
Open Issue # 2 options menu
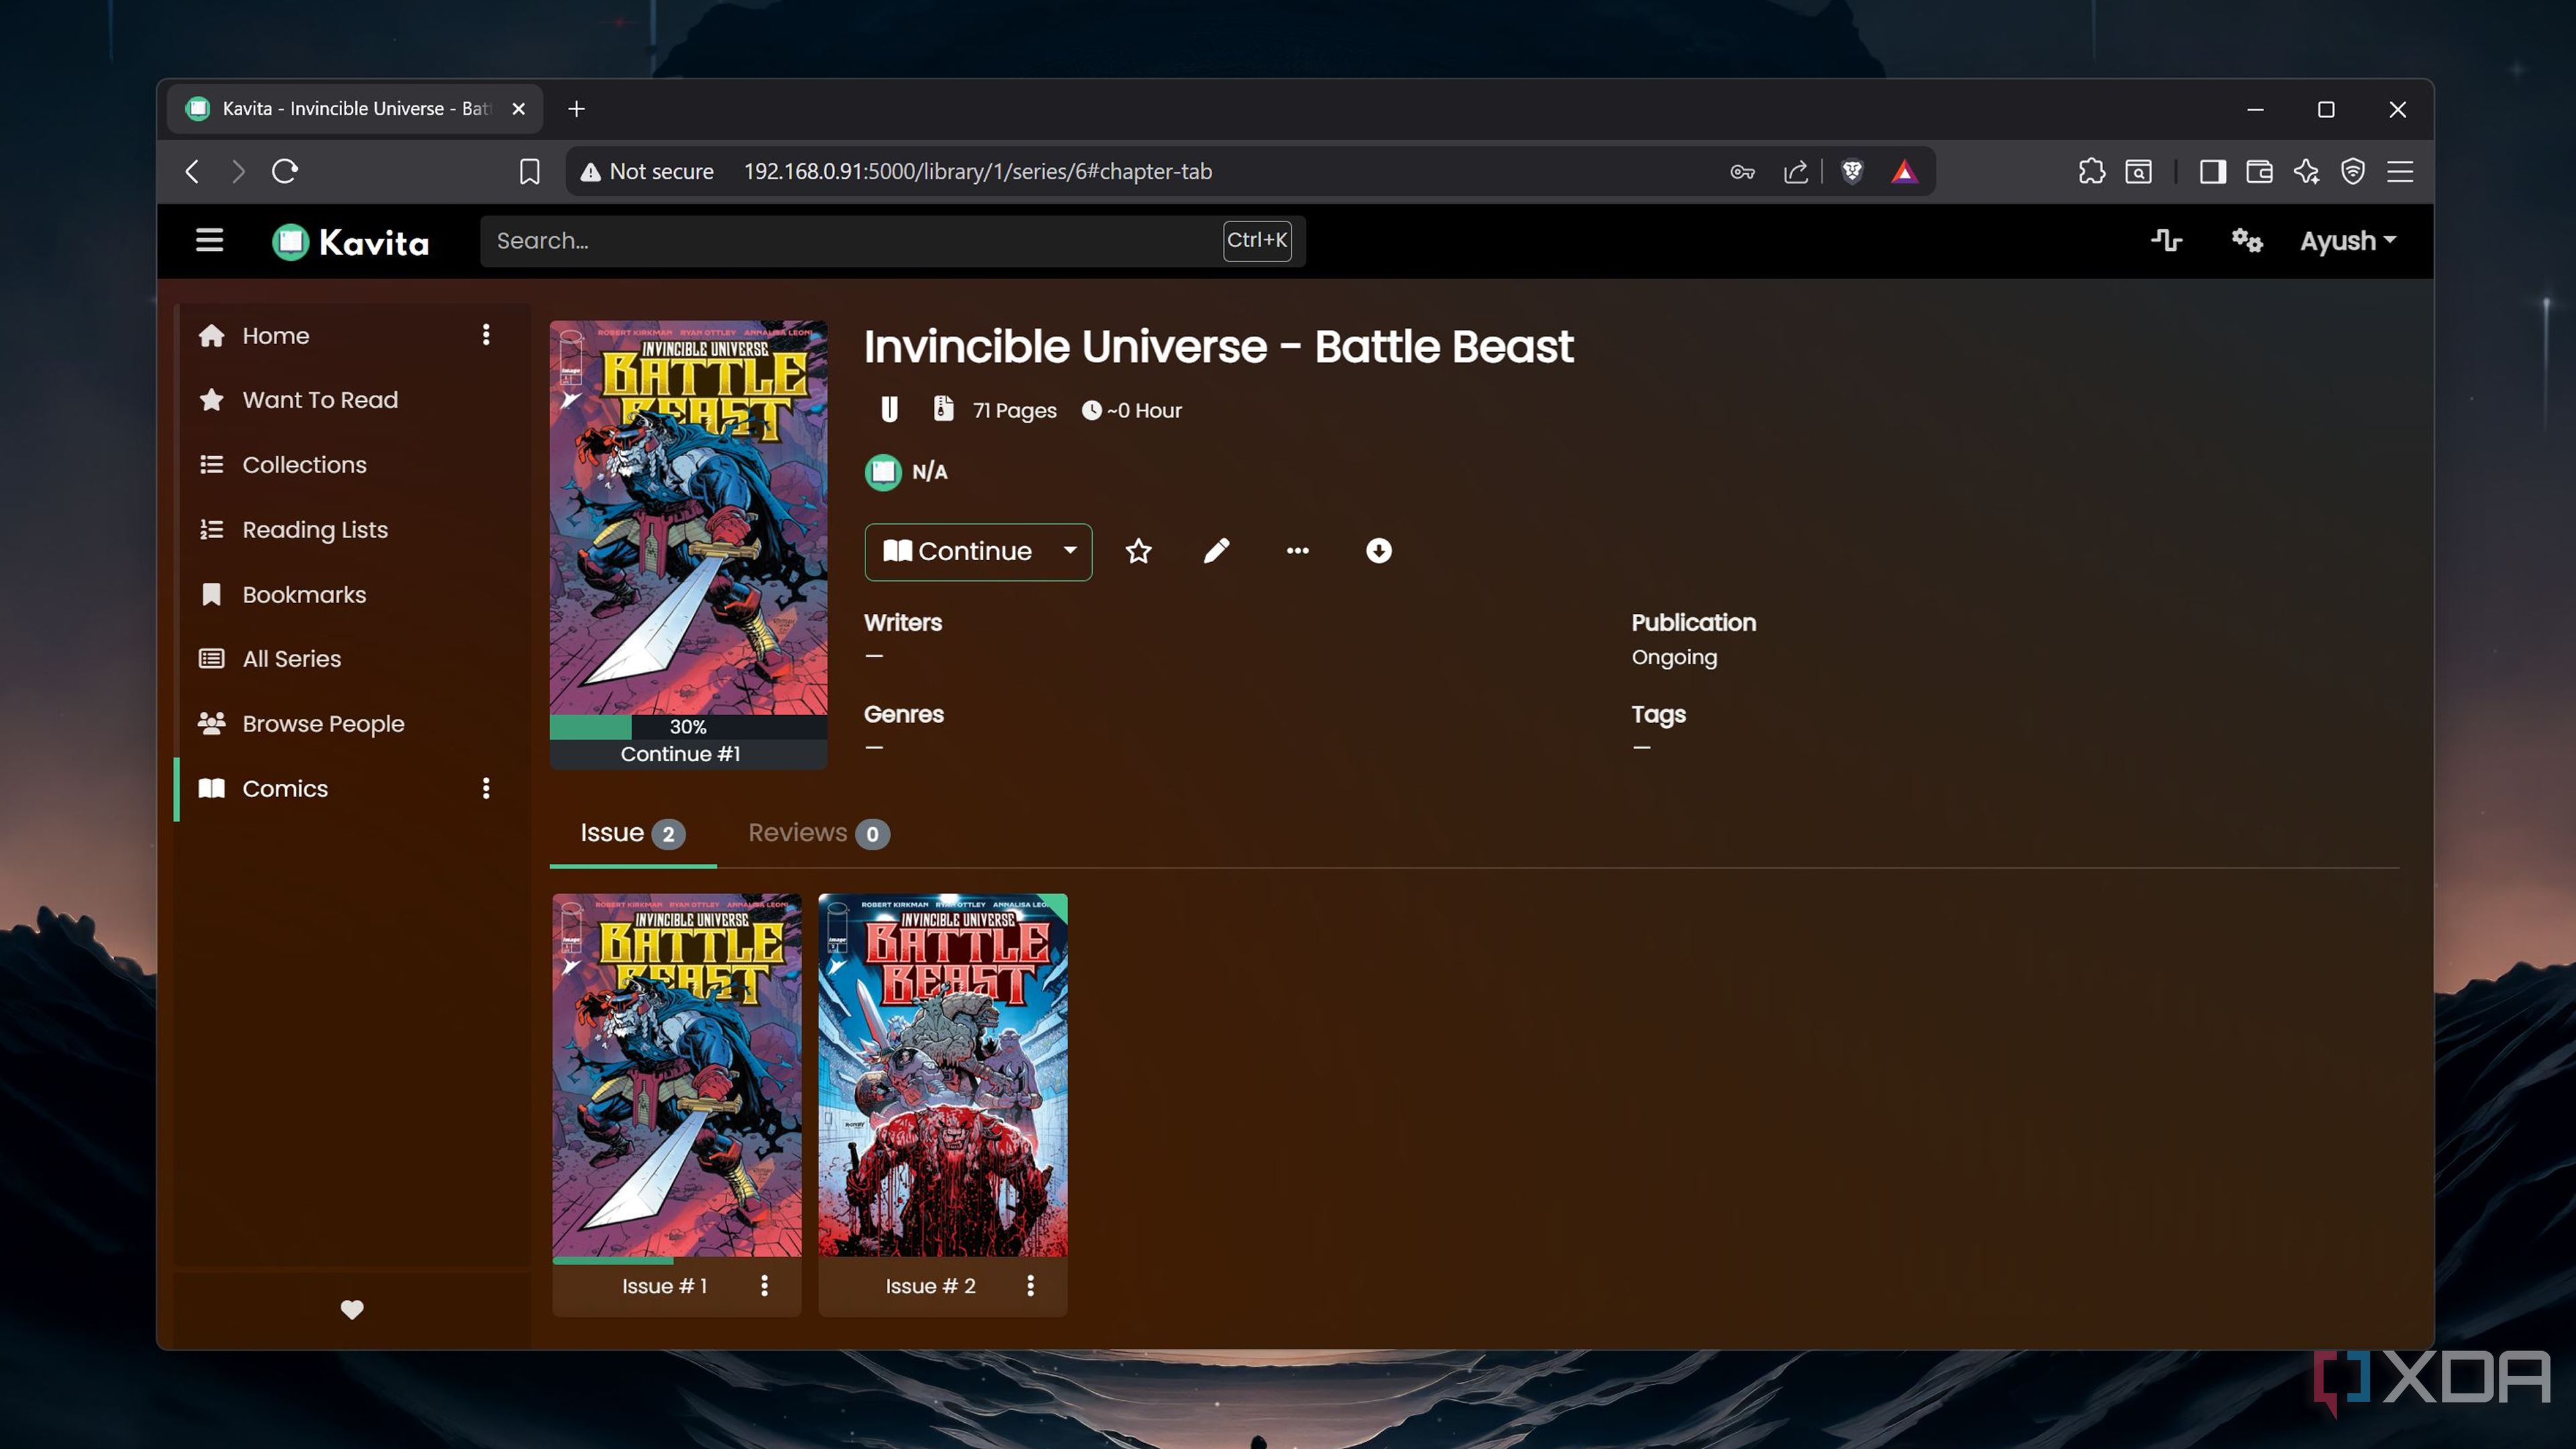[x=1030, y=1285]
